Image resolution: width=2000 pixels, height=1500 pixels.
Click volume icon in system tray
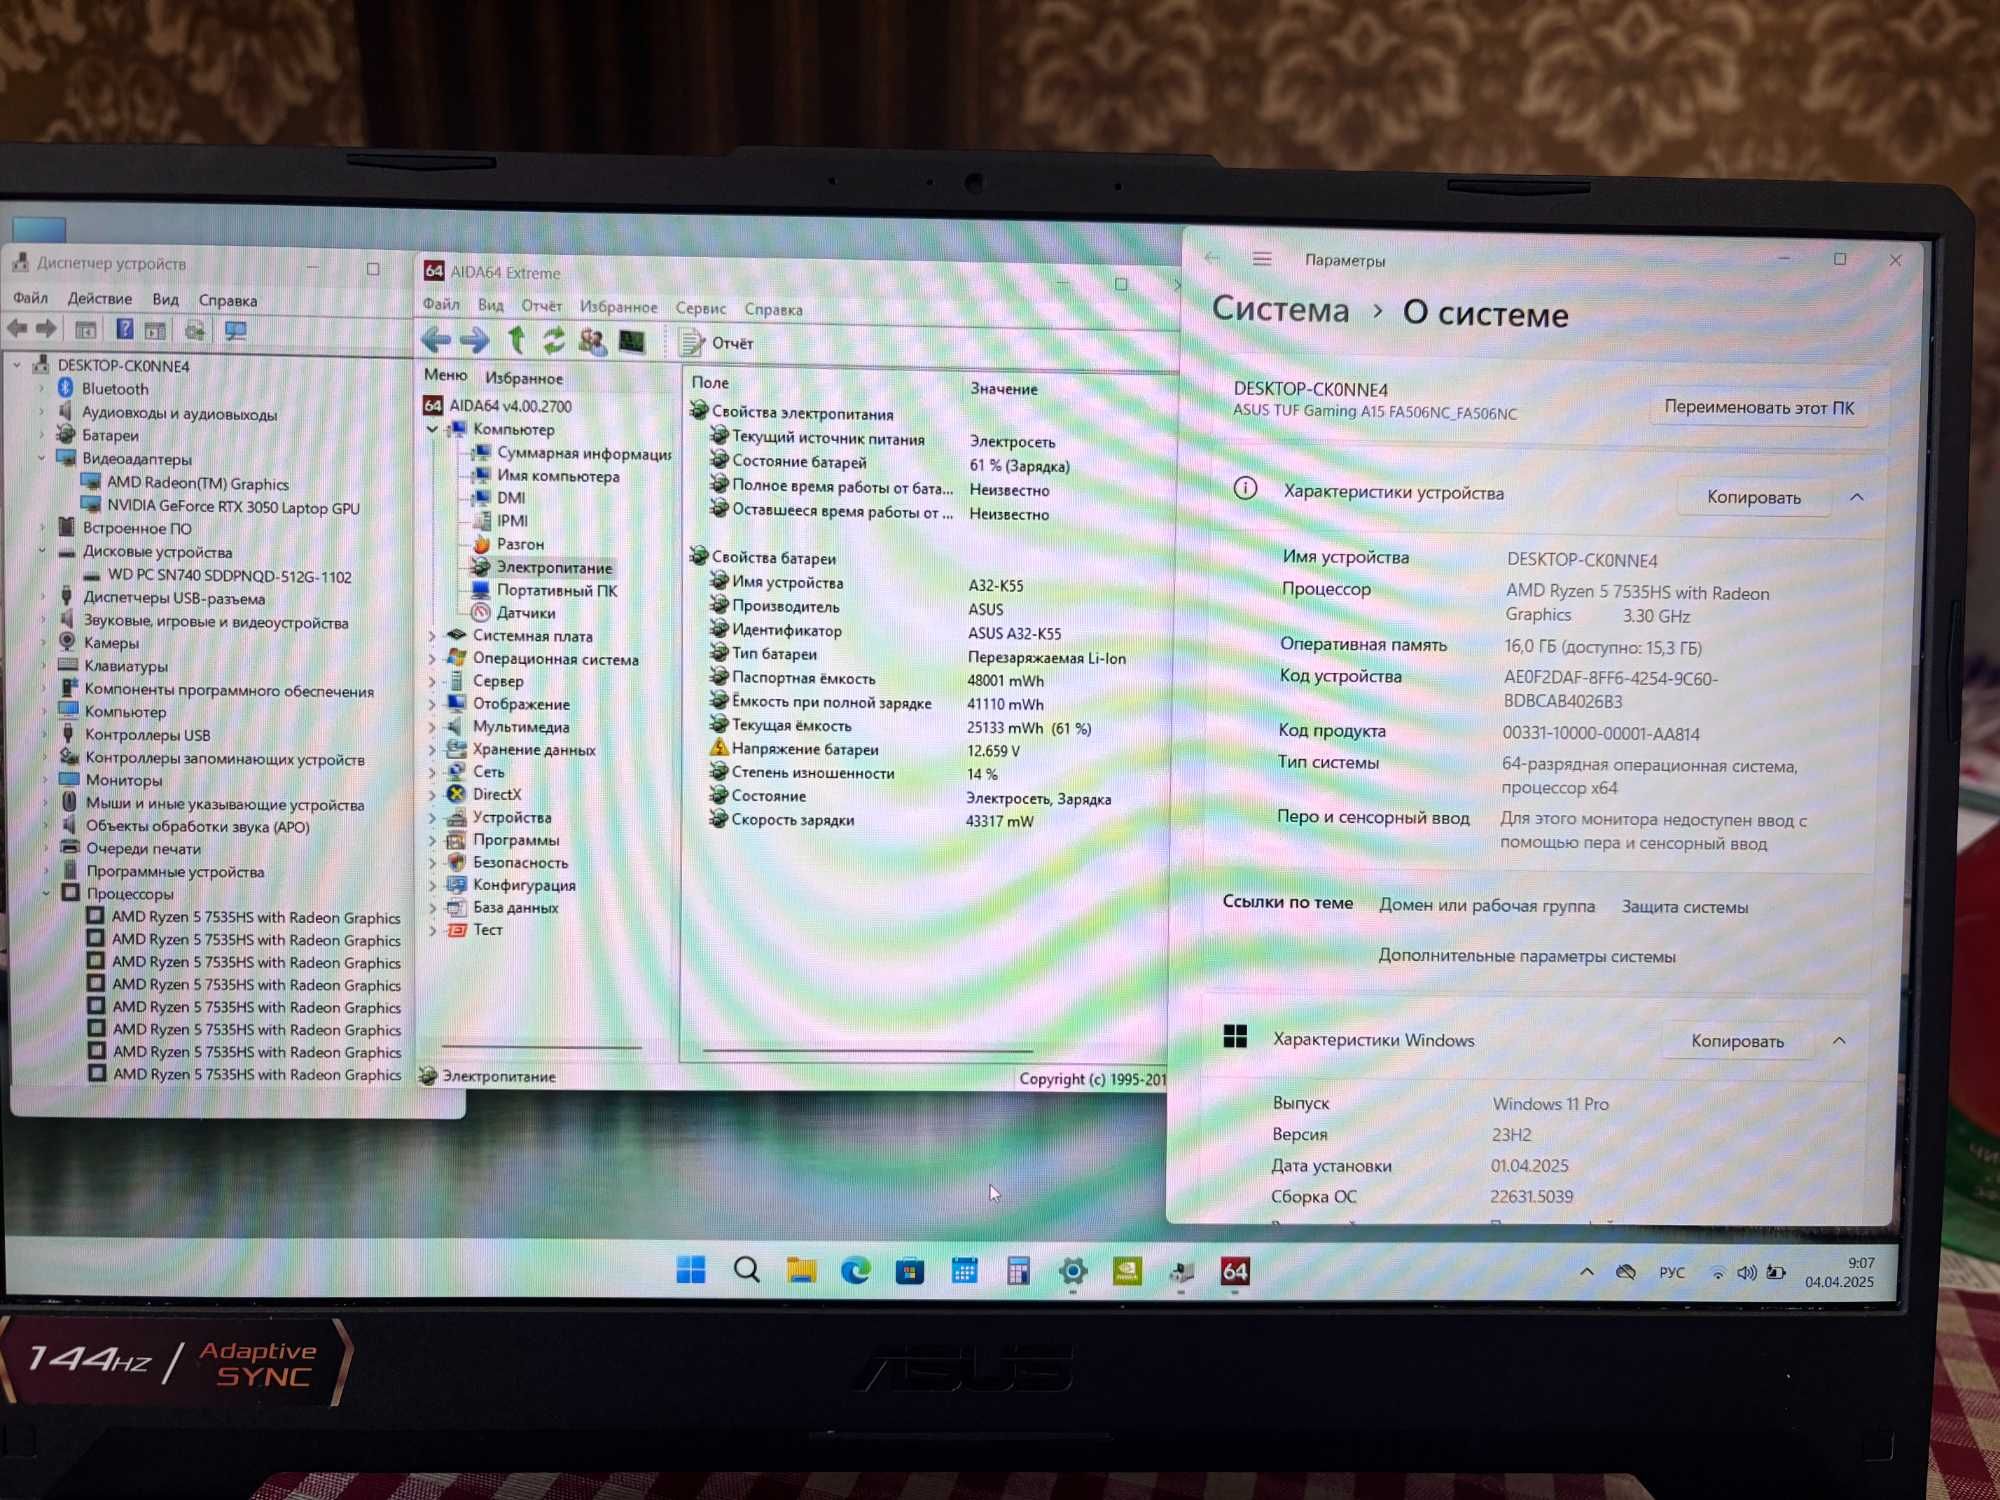[x=1746, y=1273]
